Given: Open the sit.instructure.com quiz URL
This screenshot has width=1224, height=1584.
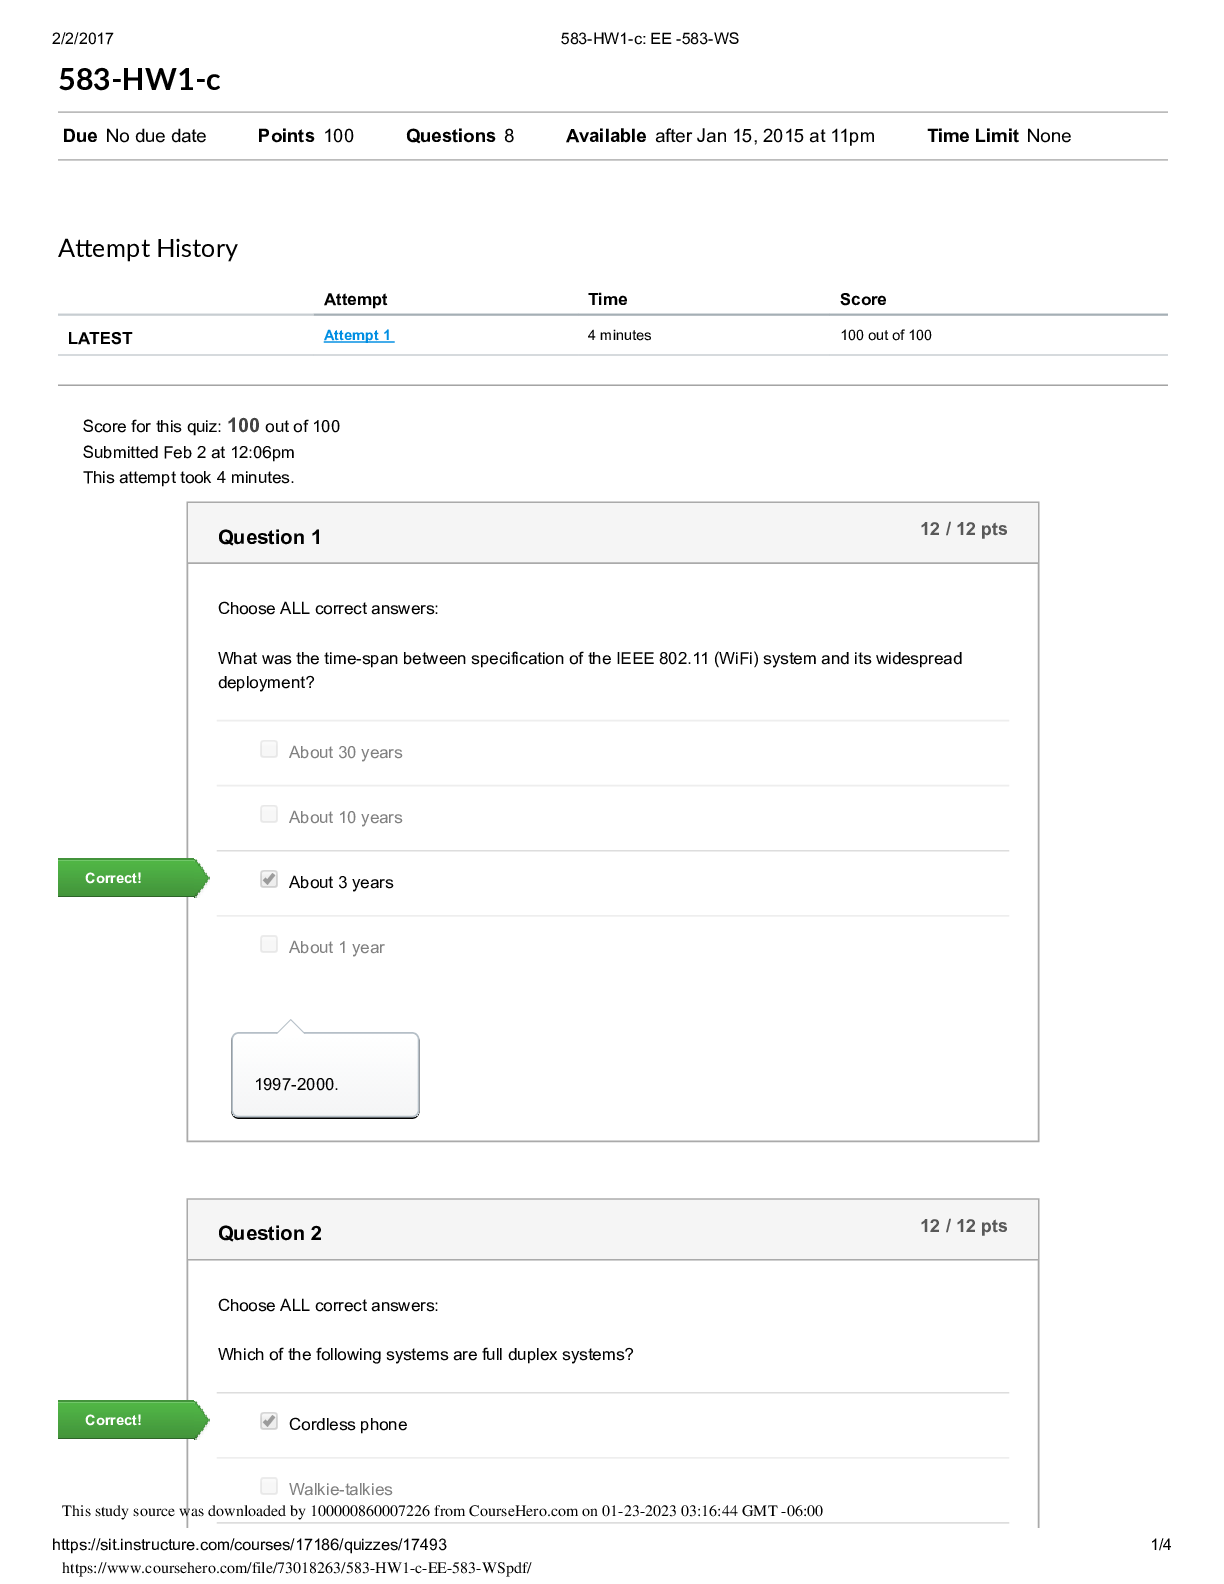Looking at the screenshot, I should click(249, 1545).
